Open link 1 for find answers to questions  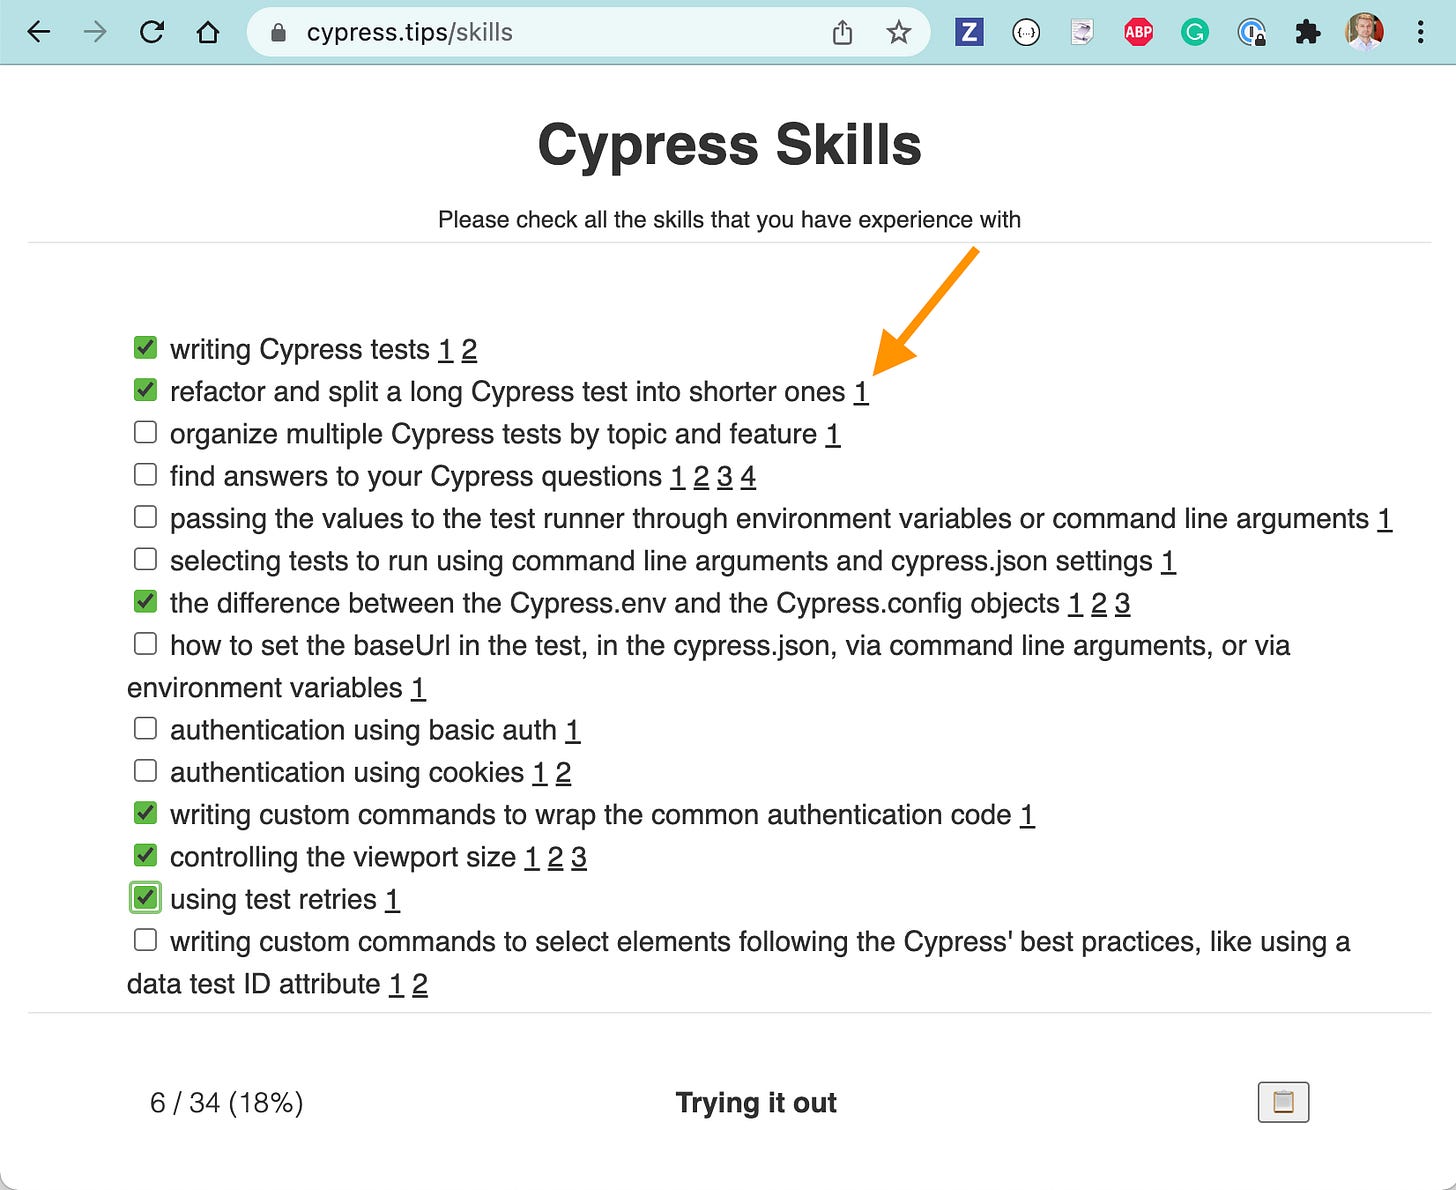[x=677, y=477]
